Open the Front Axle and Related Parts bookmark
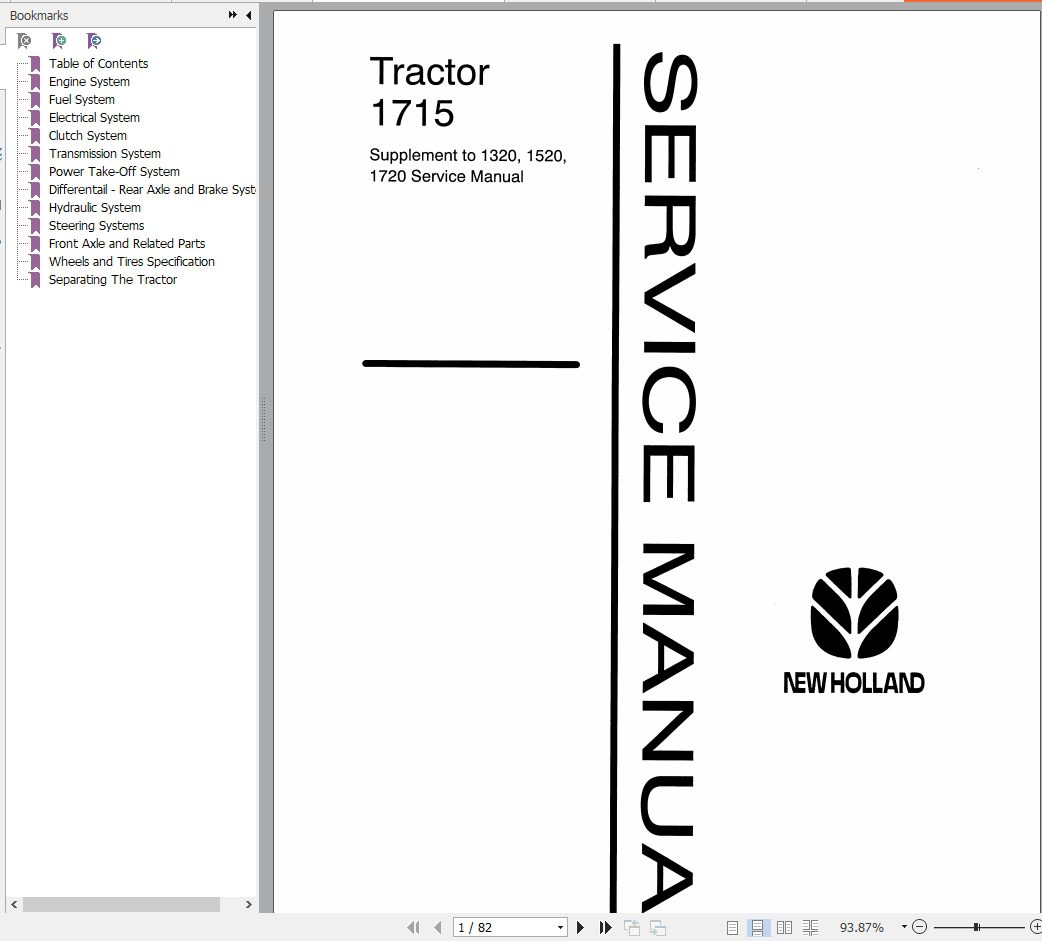This screenshot has width=1042, height=941. pos(127,243)
